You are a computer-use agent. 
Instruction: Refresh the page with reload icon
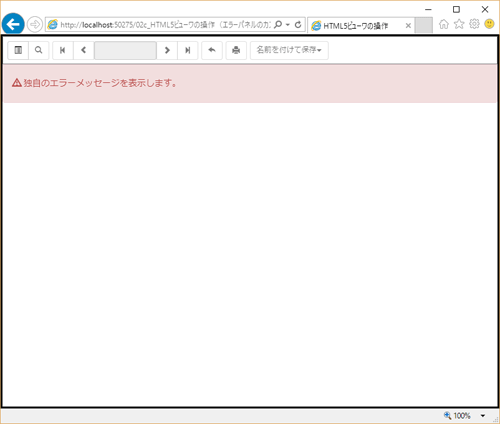coord(298,25)
